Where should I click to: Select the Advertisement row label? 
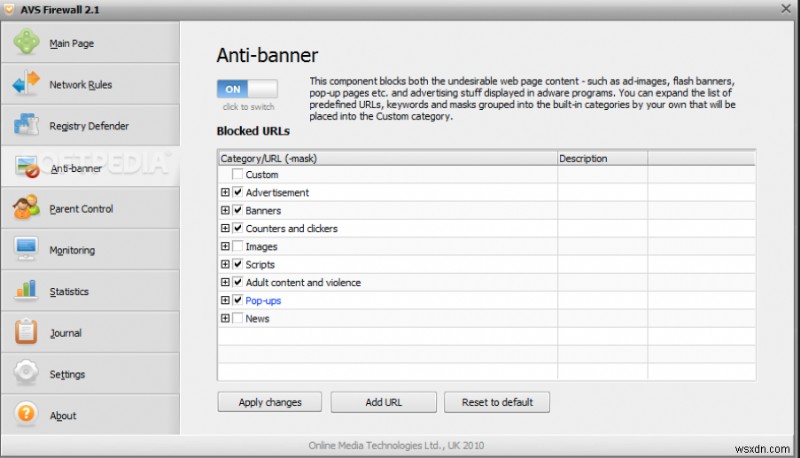pos(277,192)
